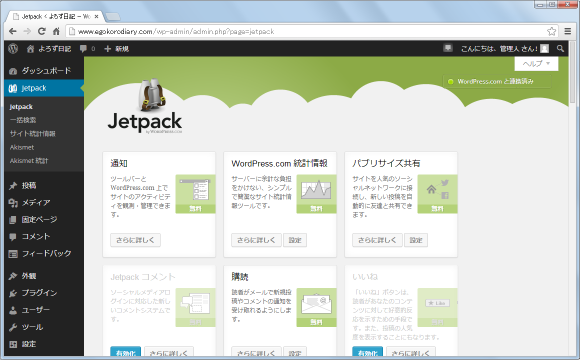This screenshot has width=580, height=360.
Task: Select the Jetpack sidebar menu item
Action: click(44, 88)
